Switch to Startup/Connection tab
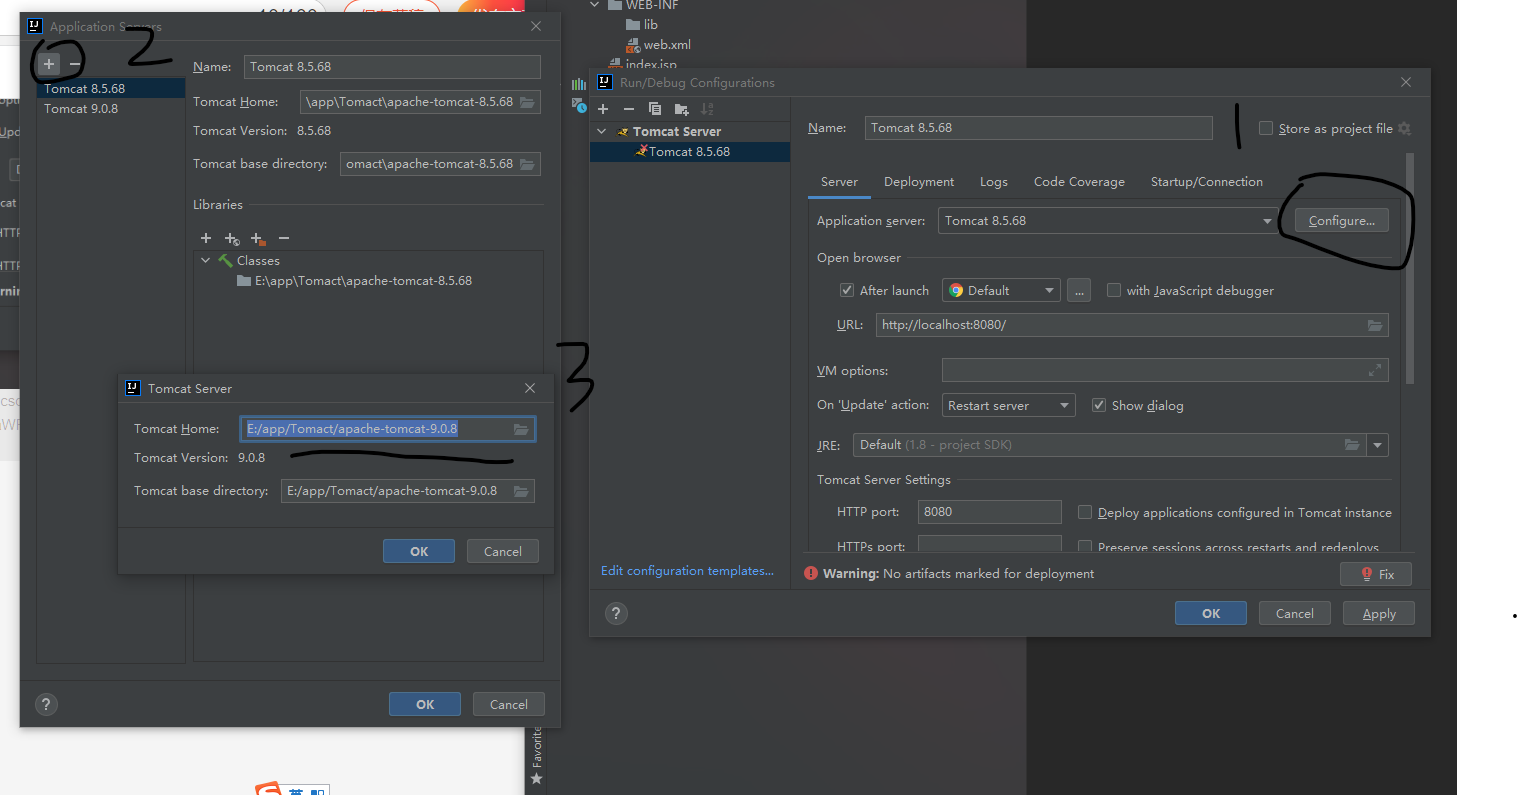Viewport: 1518px width, 795px height. point(1207,182)
